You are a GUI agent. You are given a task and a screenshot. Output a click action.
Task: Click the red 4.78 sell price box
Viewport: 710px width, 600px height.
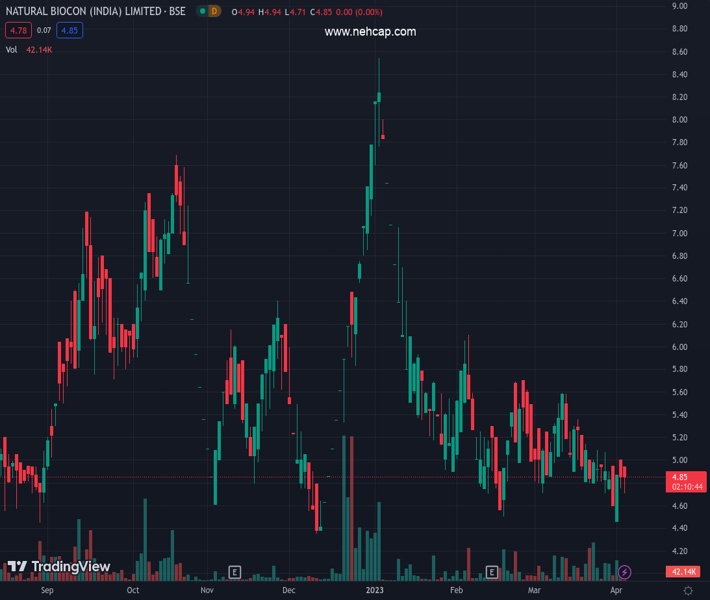pyautogui.click(x=17, y=30)
